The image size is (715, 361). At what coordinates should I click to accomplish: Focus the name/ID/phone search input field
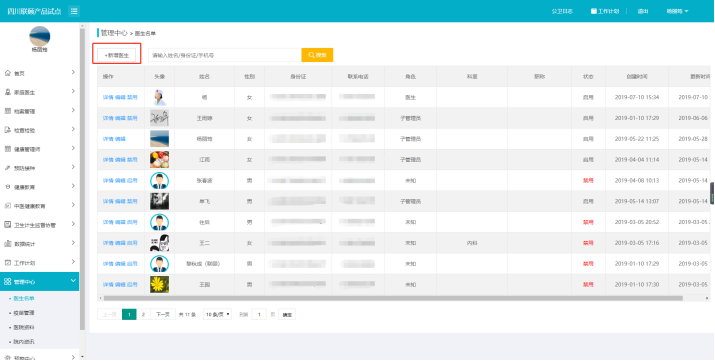coord(225,55)
